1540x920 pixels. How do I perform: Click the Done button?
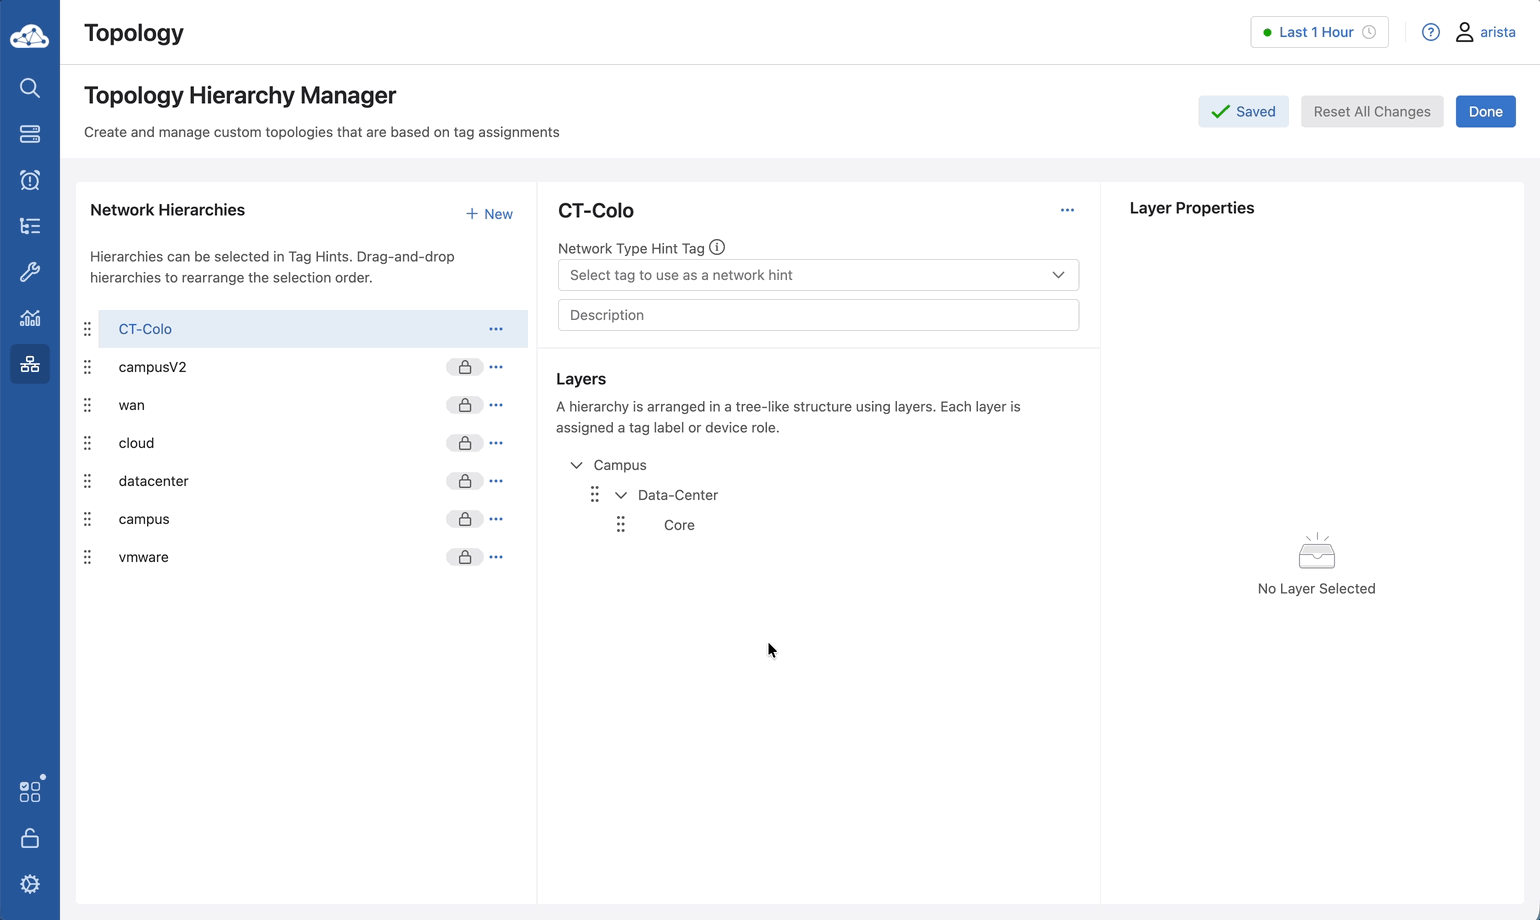(1485, 111)
